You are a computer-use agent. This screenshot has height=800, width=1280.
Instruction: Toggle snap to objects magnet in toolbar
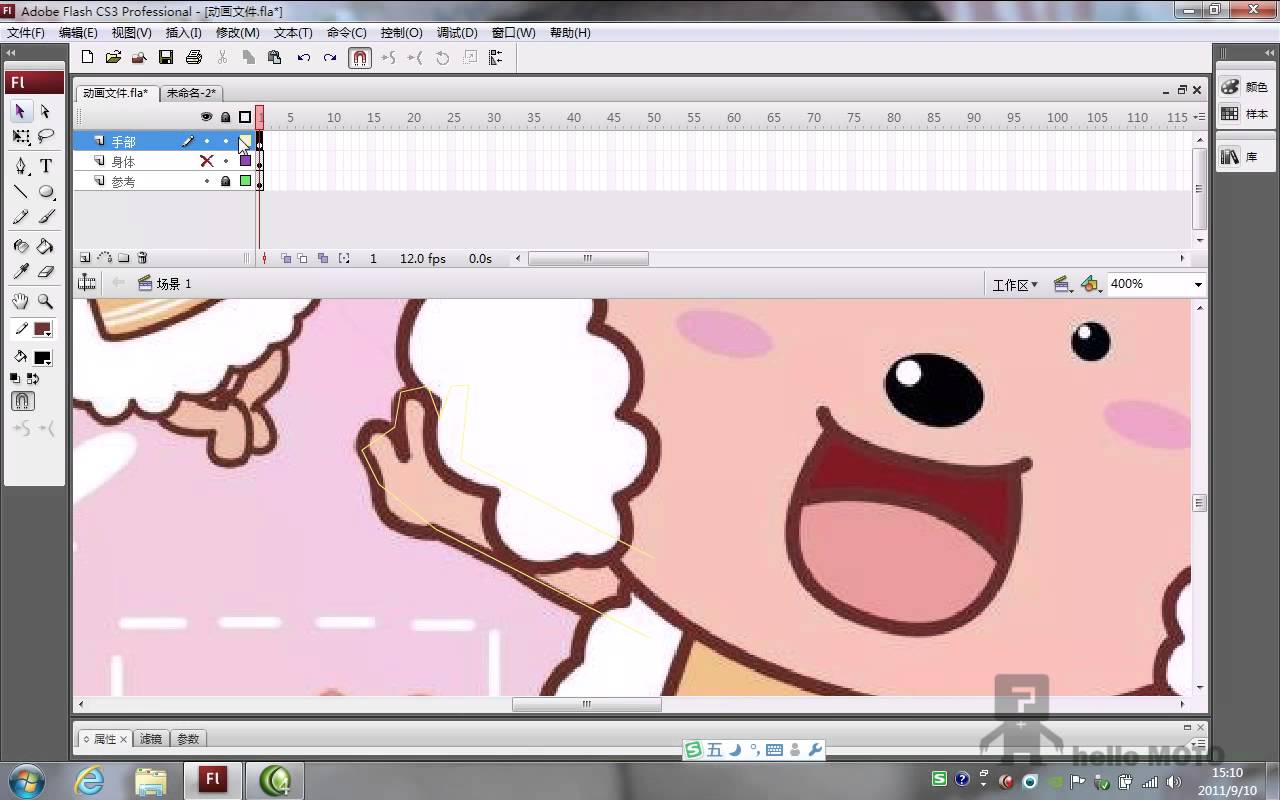pyautogui.click(x=360, y=58)
